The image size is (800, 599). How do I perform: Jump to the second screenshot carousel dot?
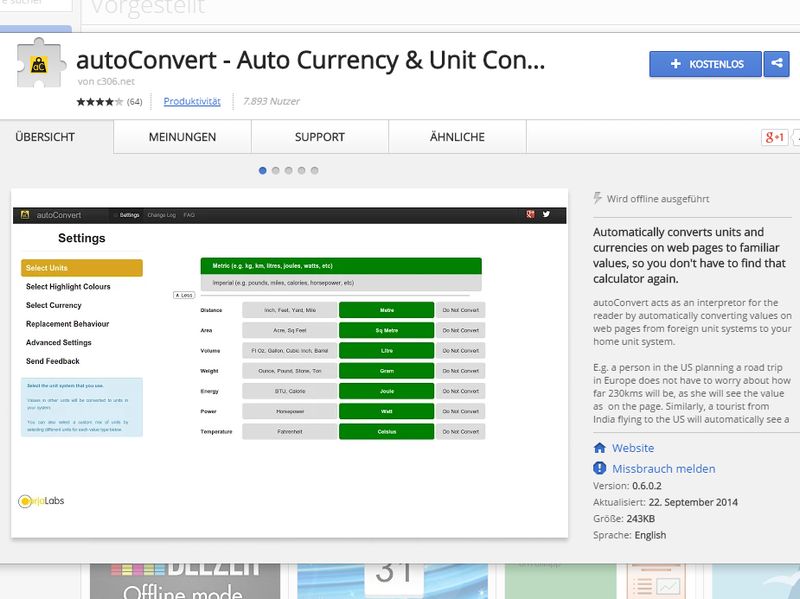click(276, 170)
